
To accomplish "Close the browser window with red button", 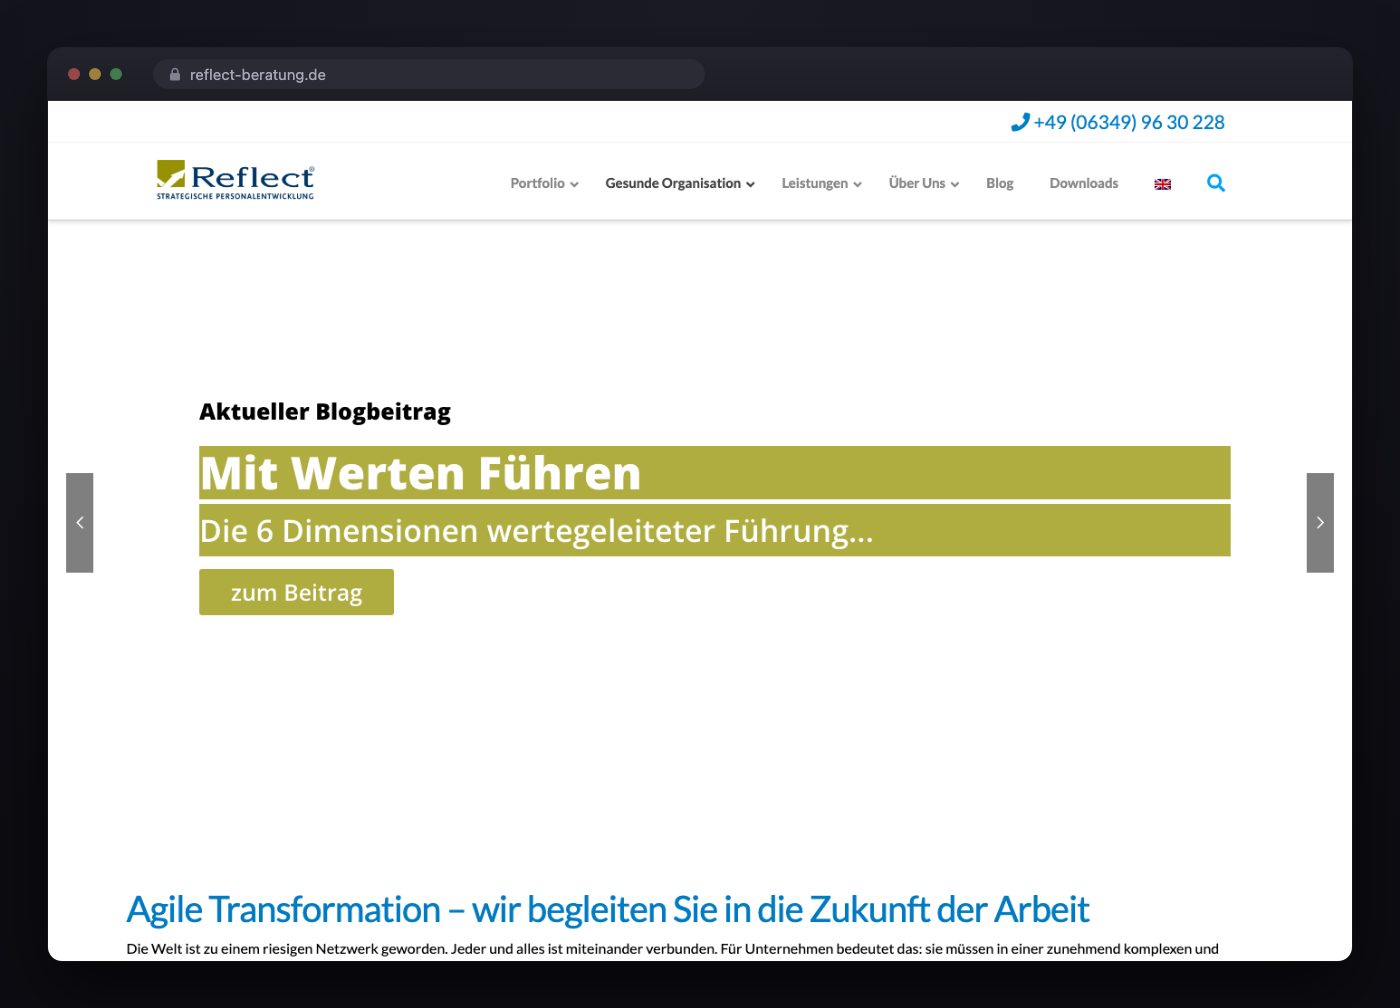I will (x=74, y=74).
